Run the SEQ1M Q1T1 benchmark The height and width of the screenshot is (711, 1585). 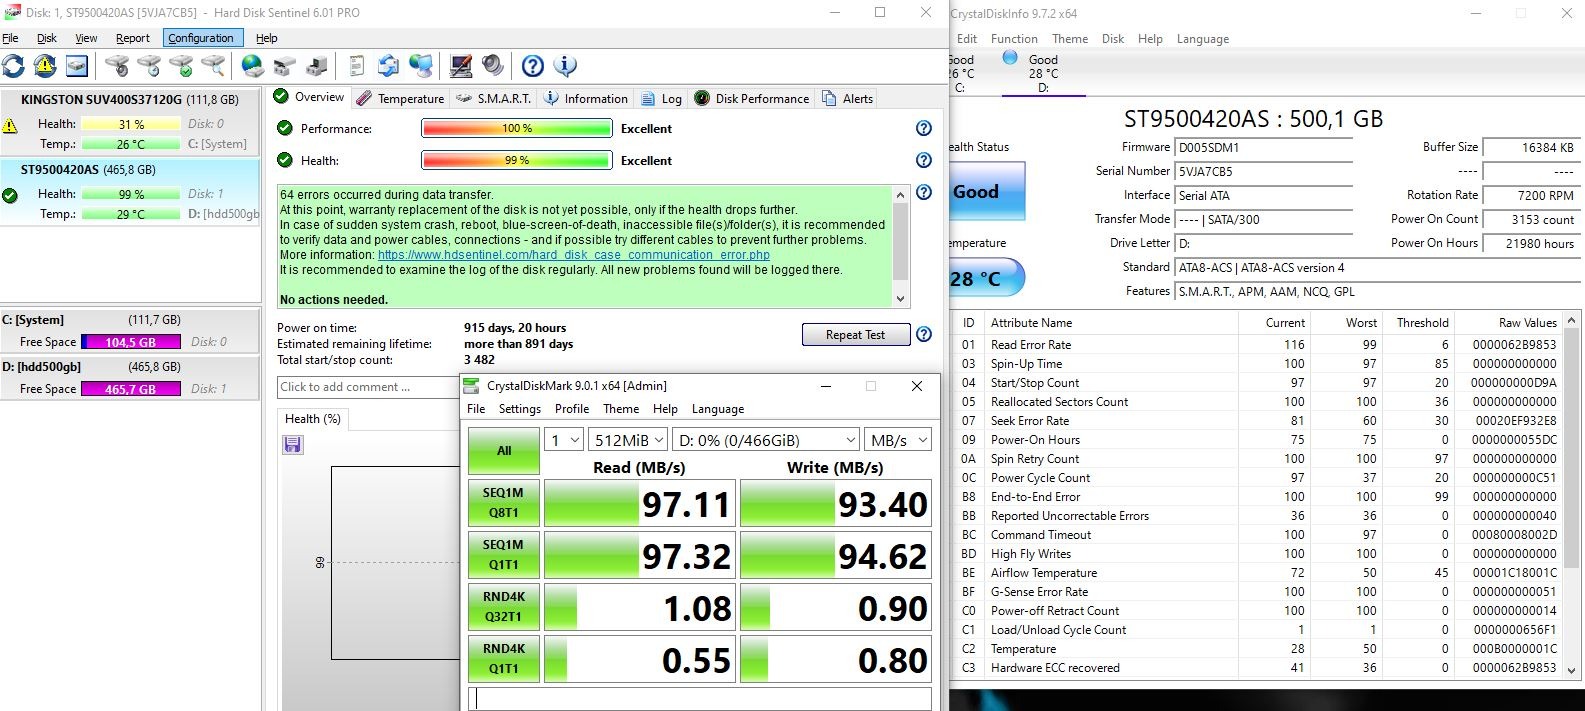[x=504, y=555]
